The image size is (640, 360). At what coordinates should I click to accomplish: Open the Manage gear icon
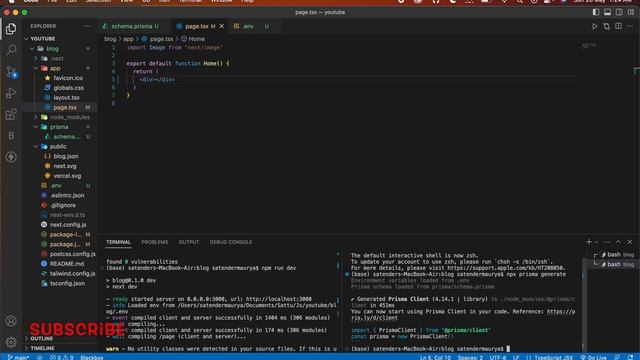coord(11,342)
